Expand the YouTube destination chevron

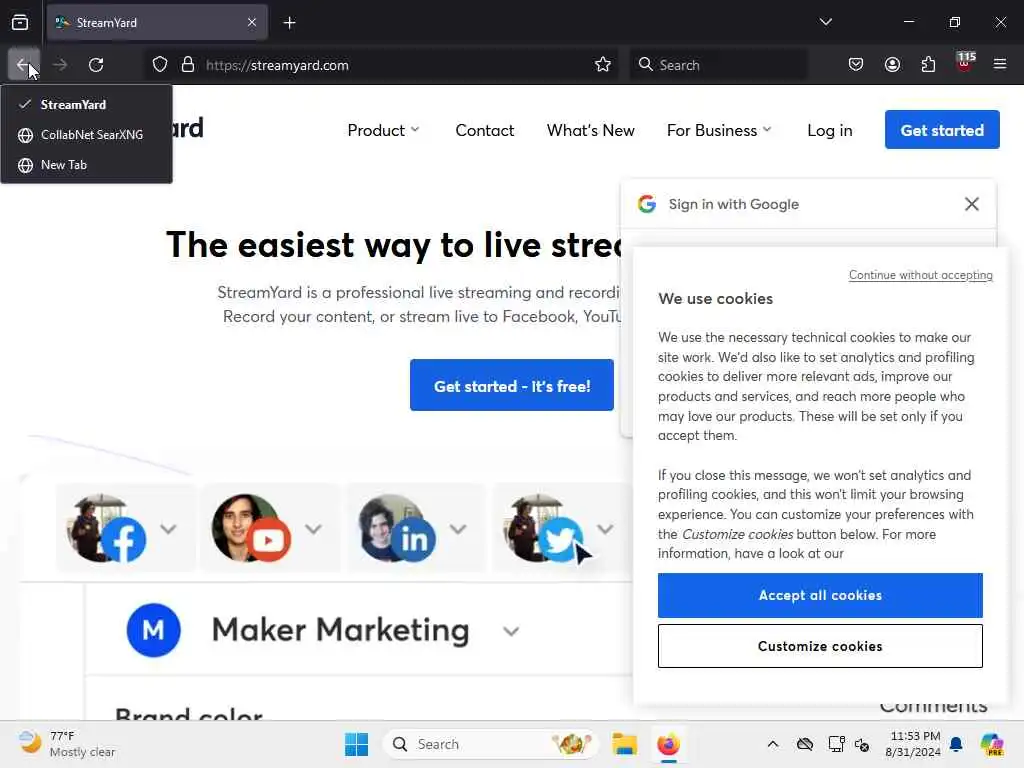(313, 529)
